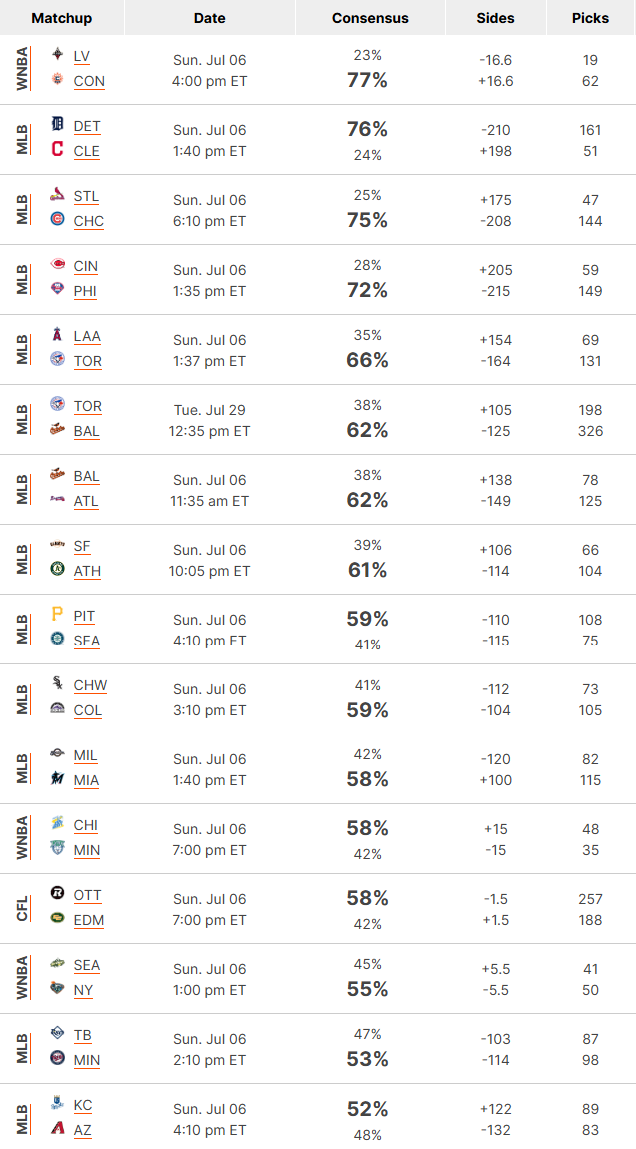Click the Pittsburgh Pirates P logo
The width and height of the screenshot is (636, 1149).
pos(57,615)
